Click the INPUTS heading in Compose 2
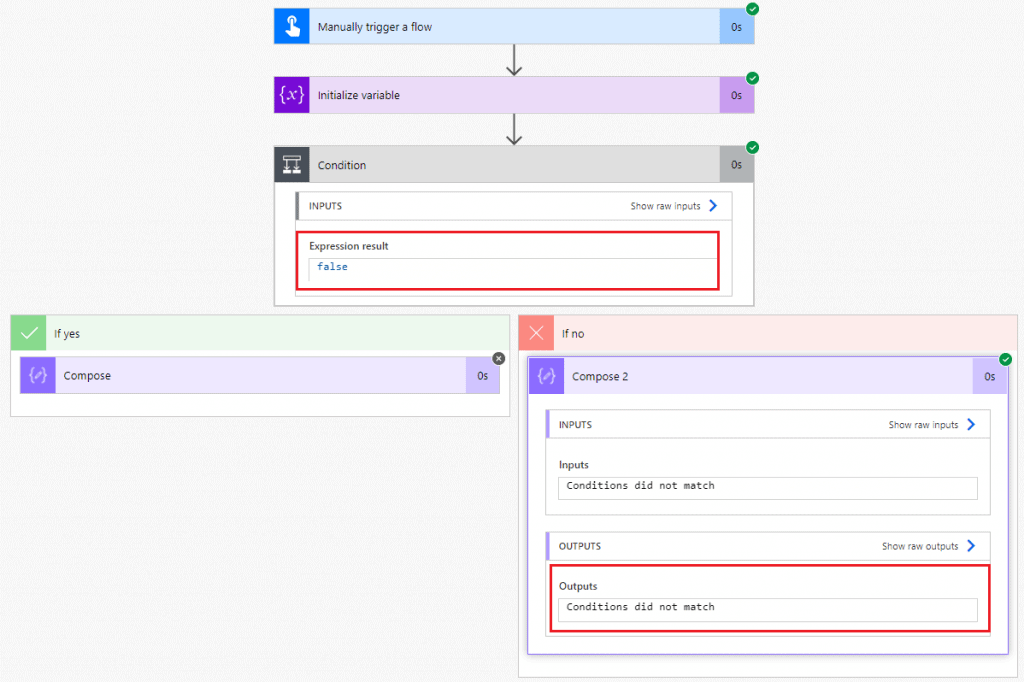 [575, 425]
